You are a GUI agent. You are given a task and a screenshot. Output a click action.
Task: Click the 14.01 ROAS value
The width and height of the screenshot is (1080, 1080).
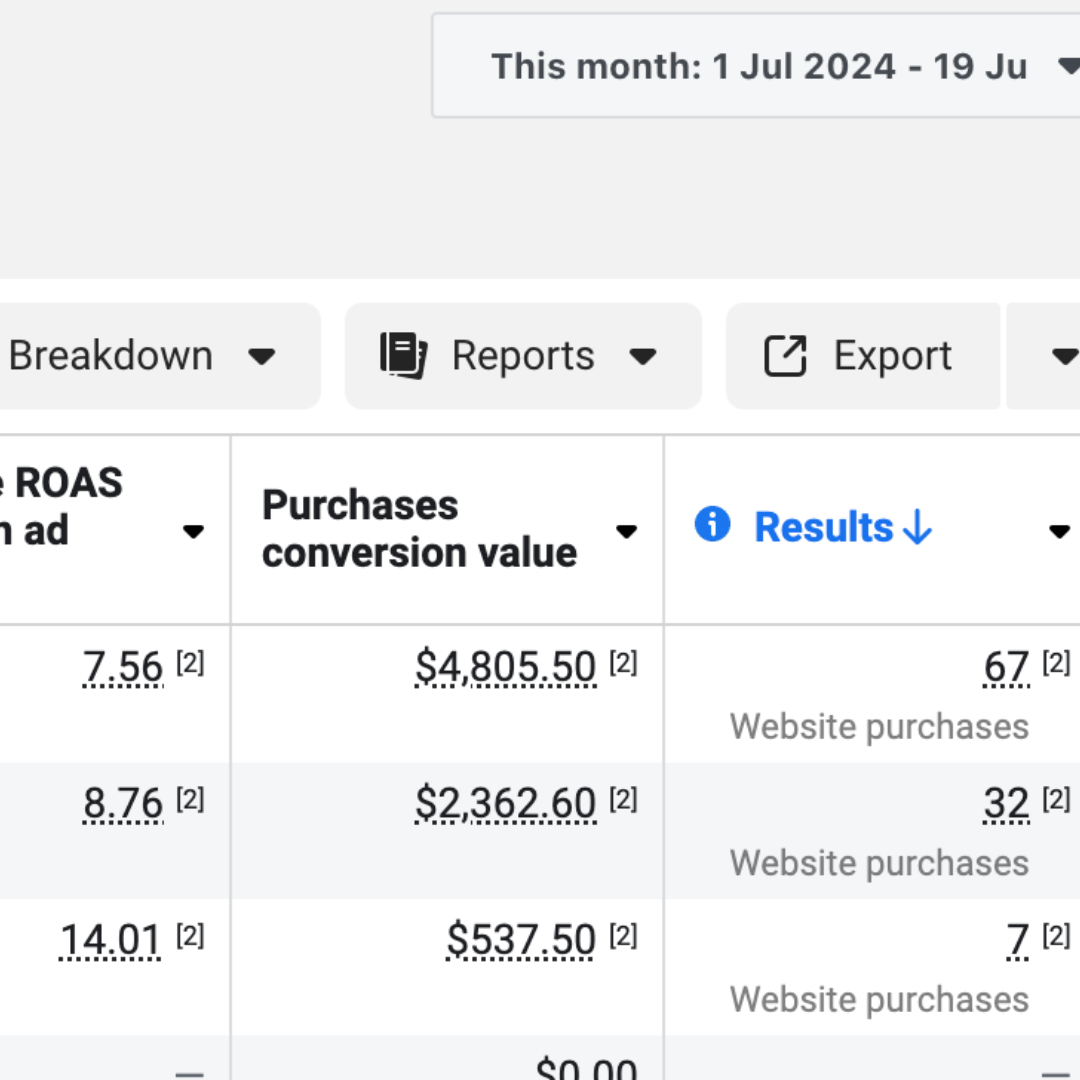click(110, 940)
